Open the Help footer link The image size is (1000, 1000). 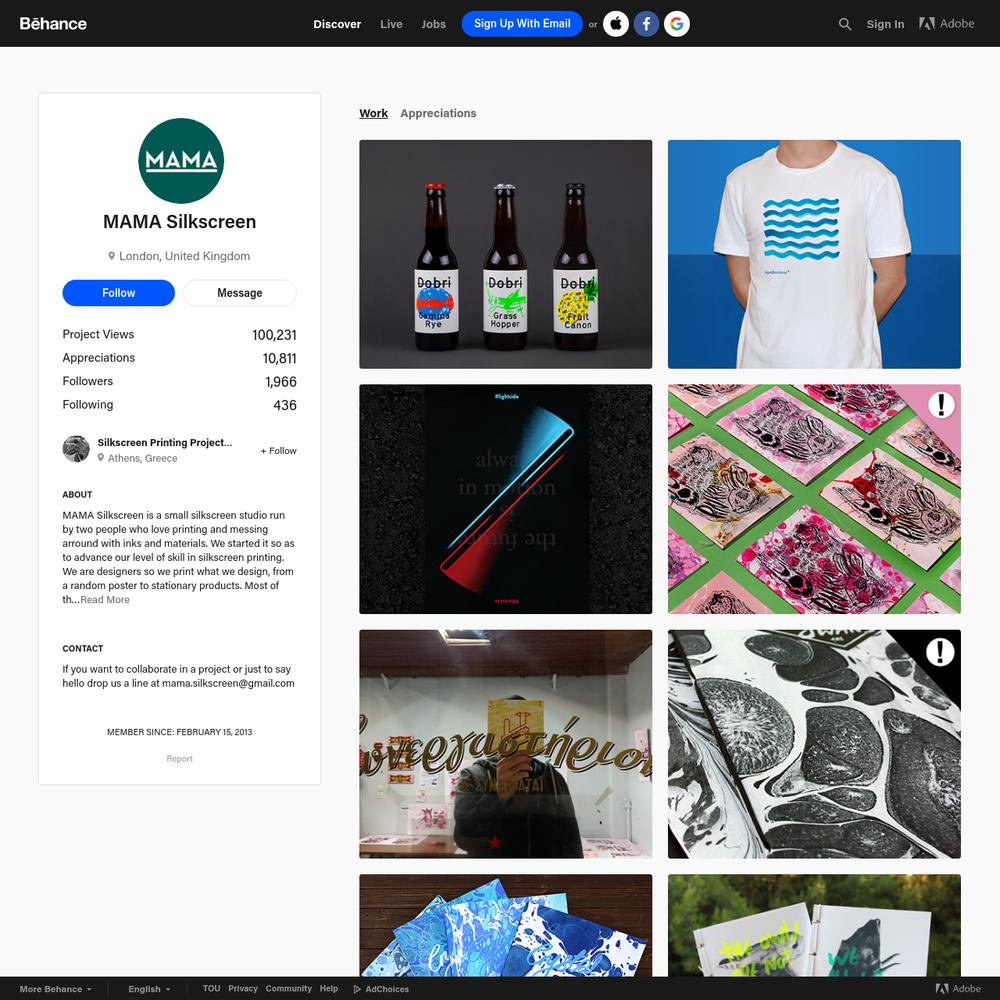(328, 989)
